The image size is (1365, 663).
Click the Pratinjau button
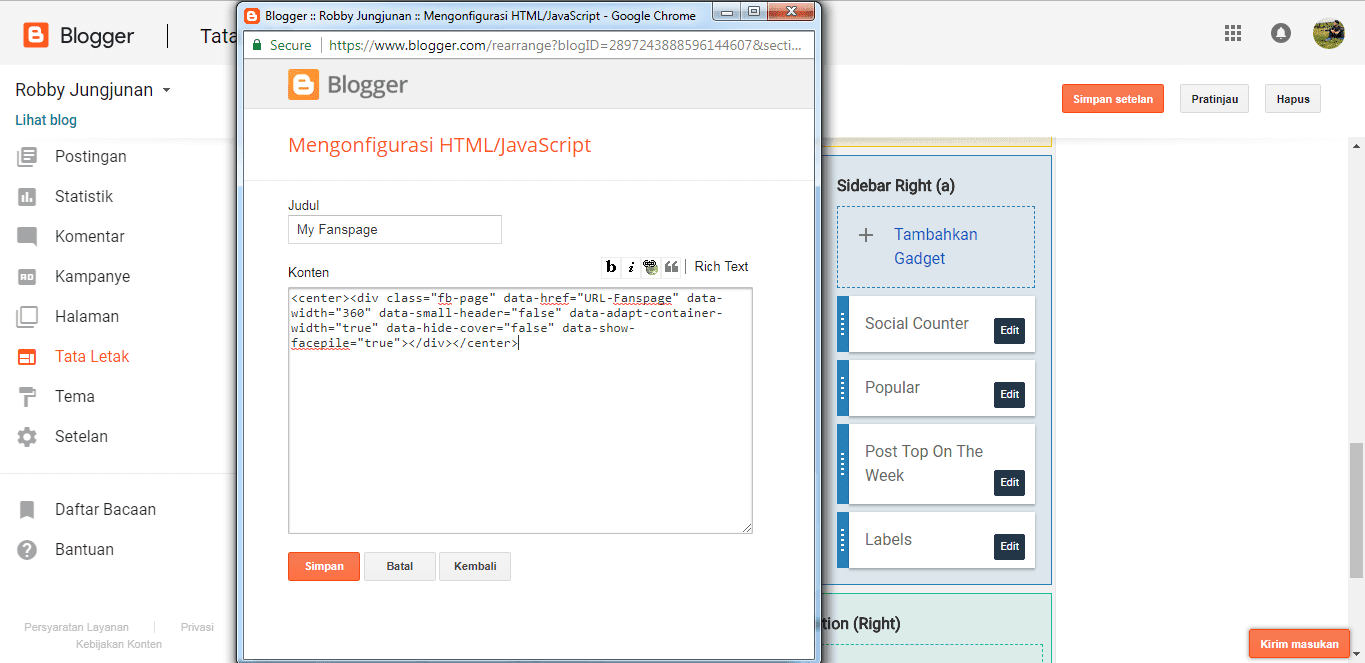point(1215,99)
